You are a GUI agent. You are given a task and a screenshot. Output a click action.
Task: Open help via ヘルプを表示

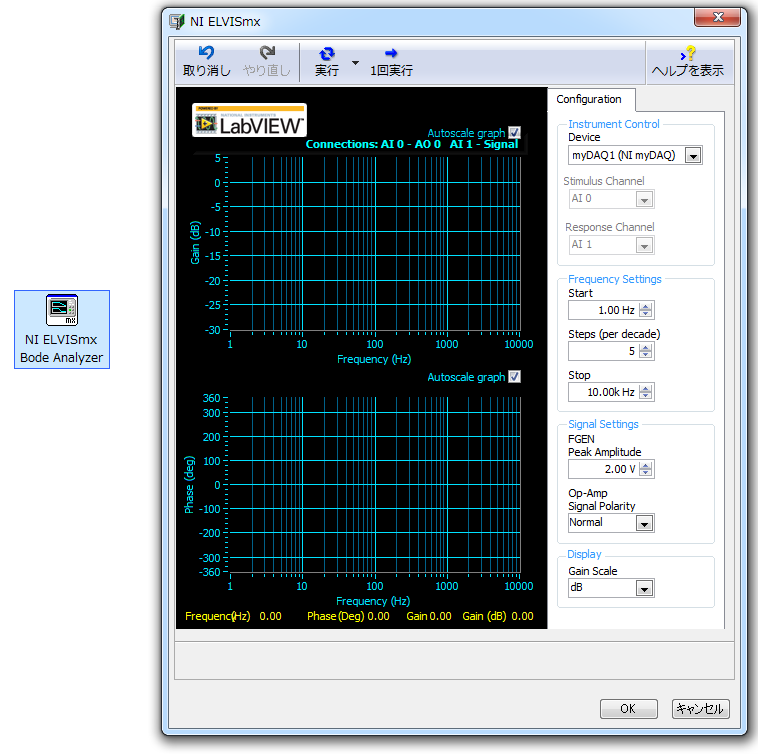coord(687,61)
